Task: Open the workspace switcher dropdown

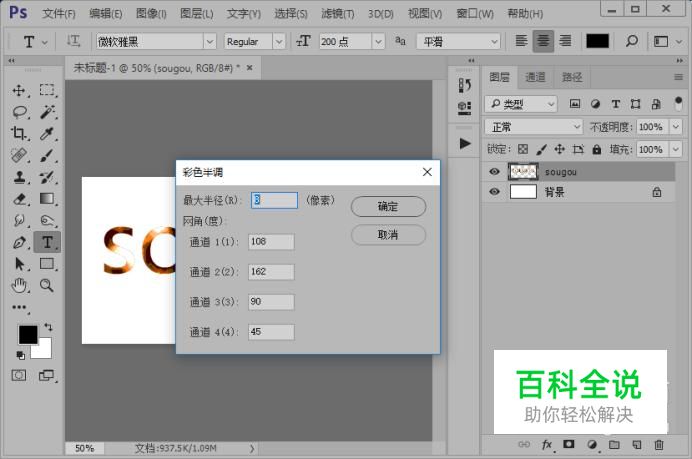Action: tap(667, 41)
